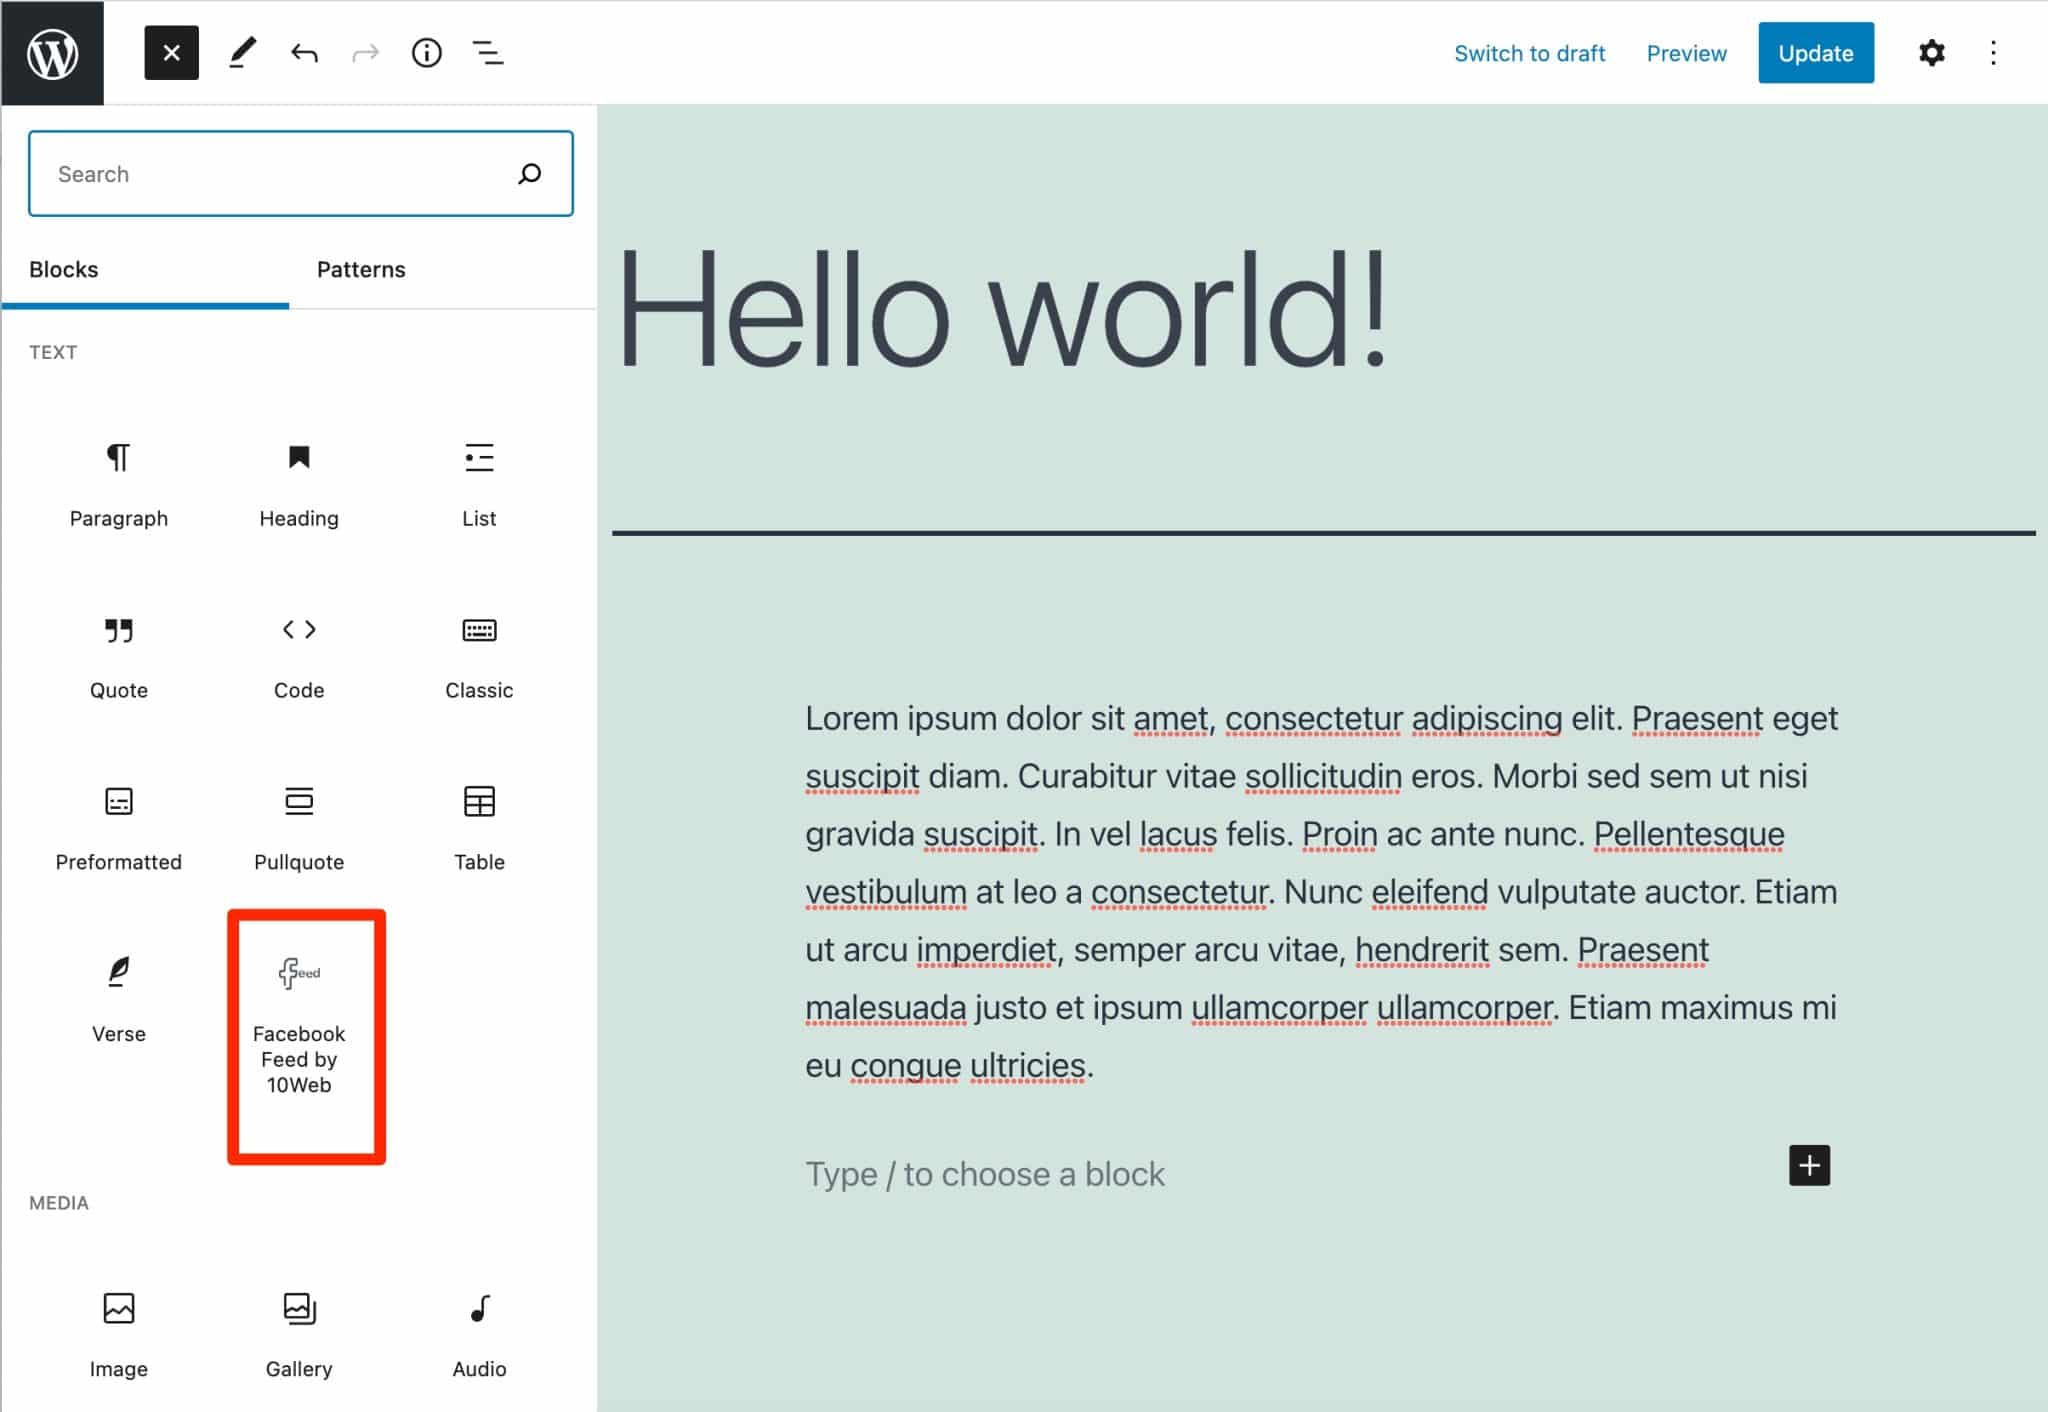Image resolution: width=2048 pixels, height=1412 pixels.
Task: Click the block search field
Action: click(x=270, y=173)
